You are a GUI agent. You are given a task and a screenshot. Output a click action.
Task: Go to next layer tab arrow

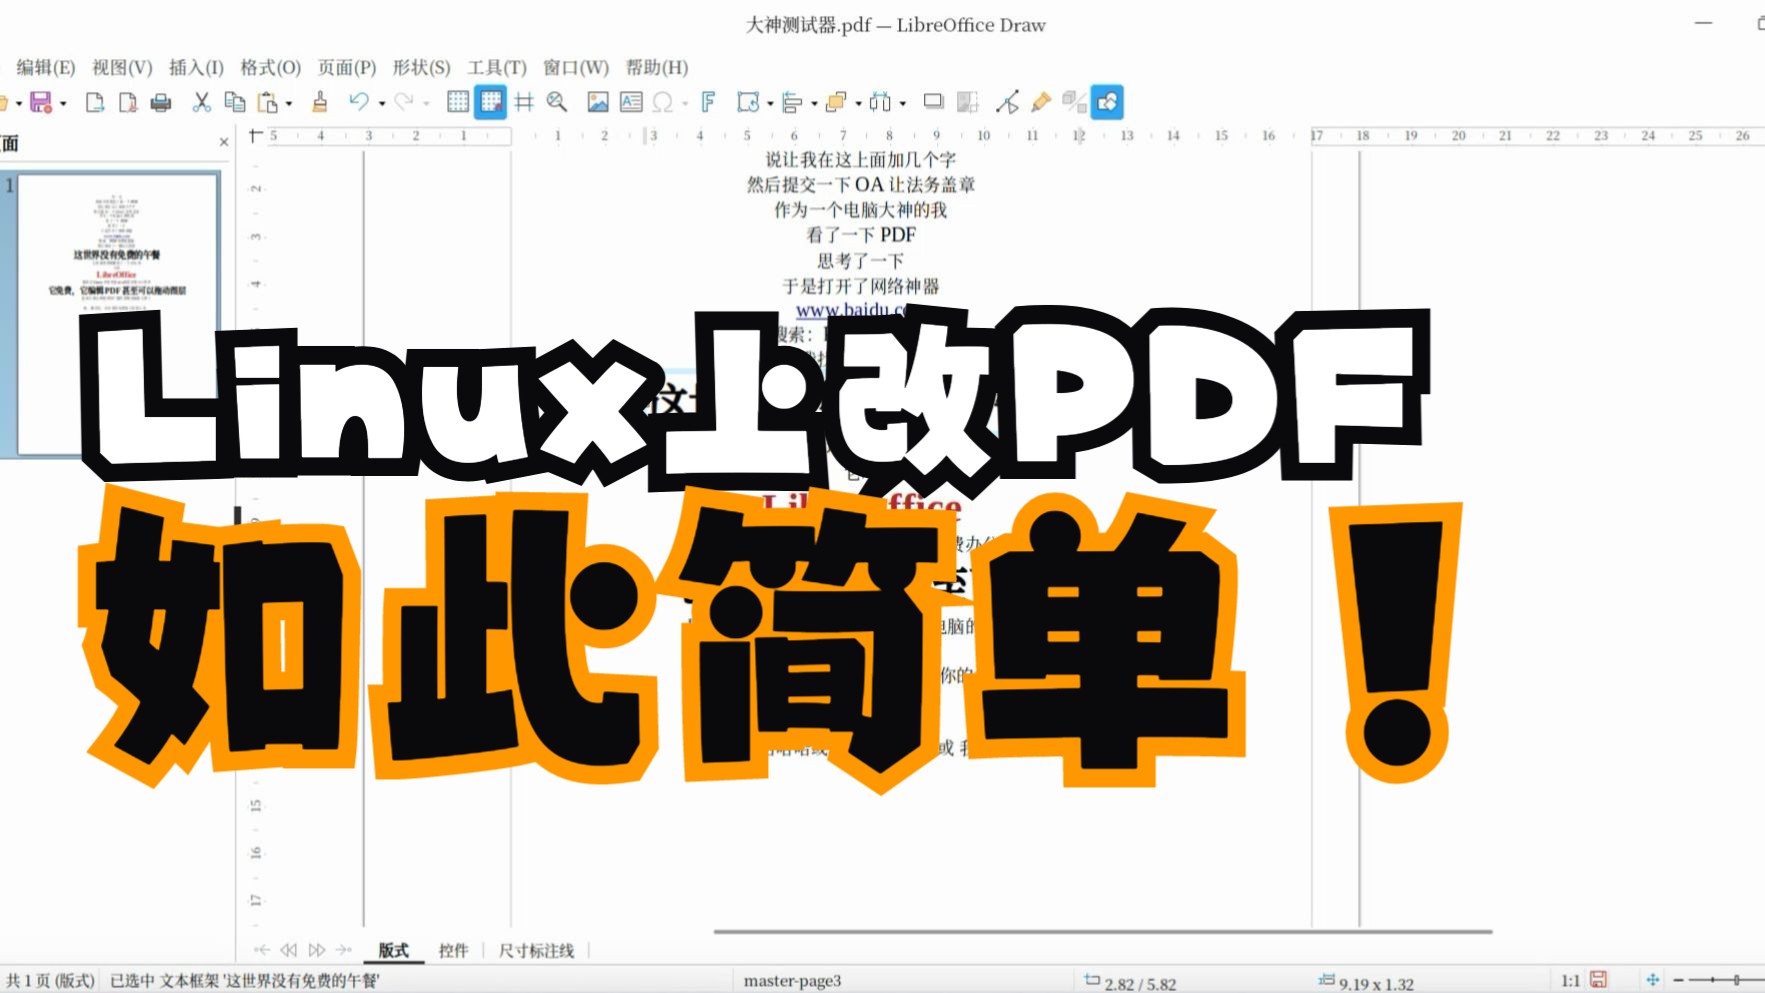(317, 950)
